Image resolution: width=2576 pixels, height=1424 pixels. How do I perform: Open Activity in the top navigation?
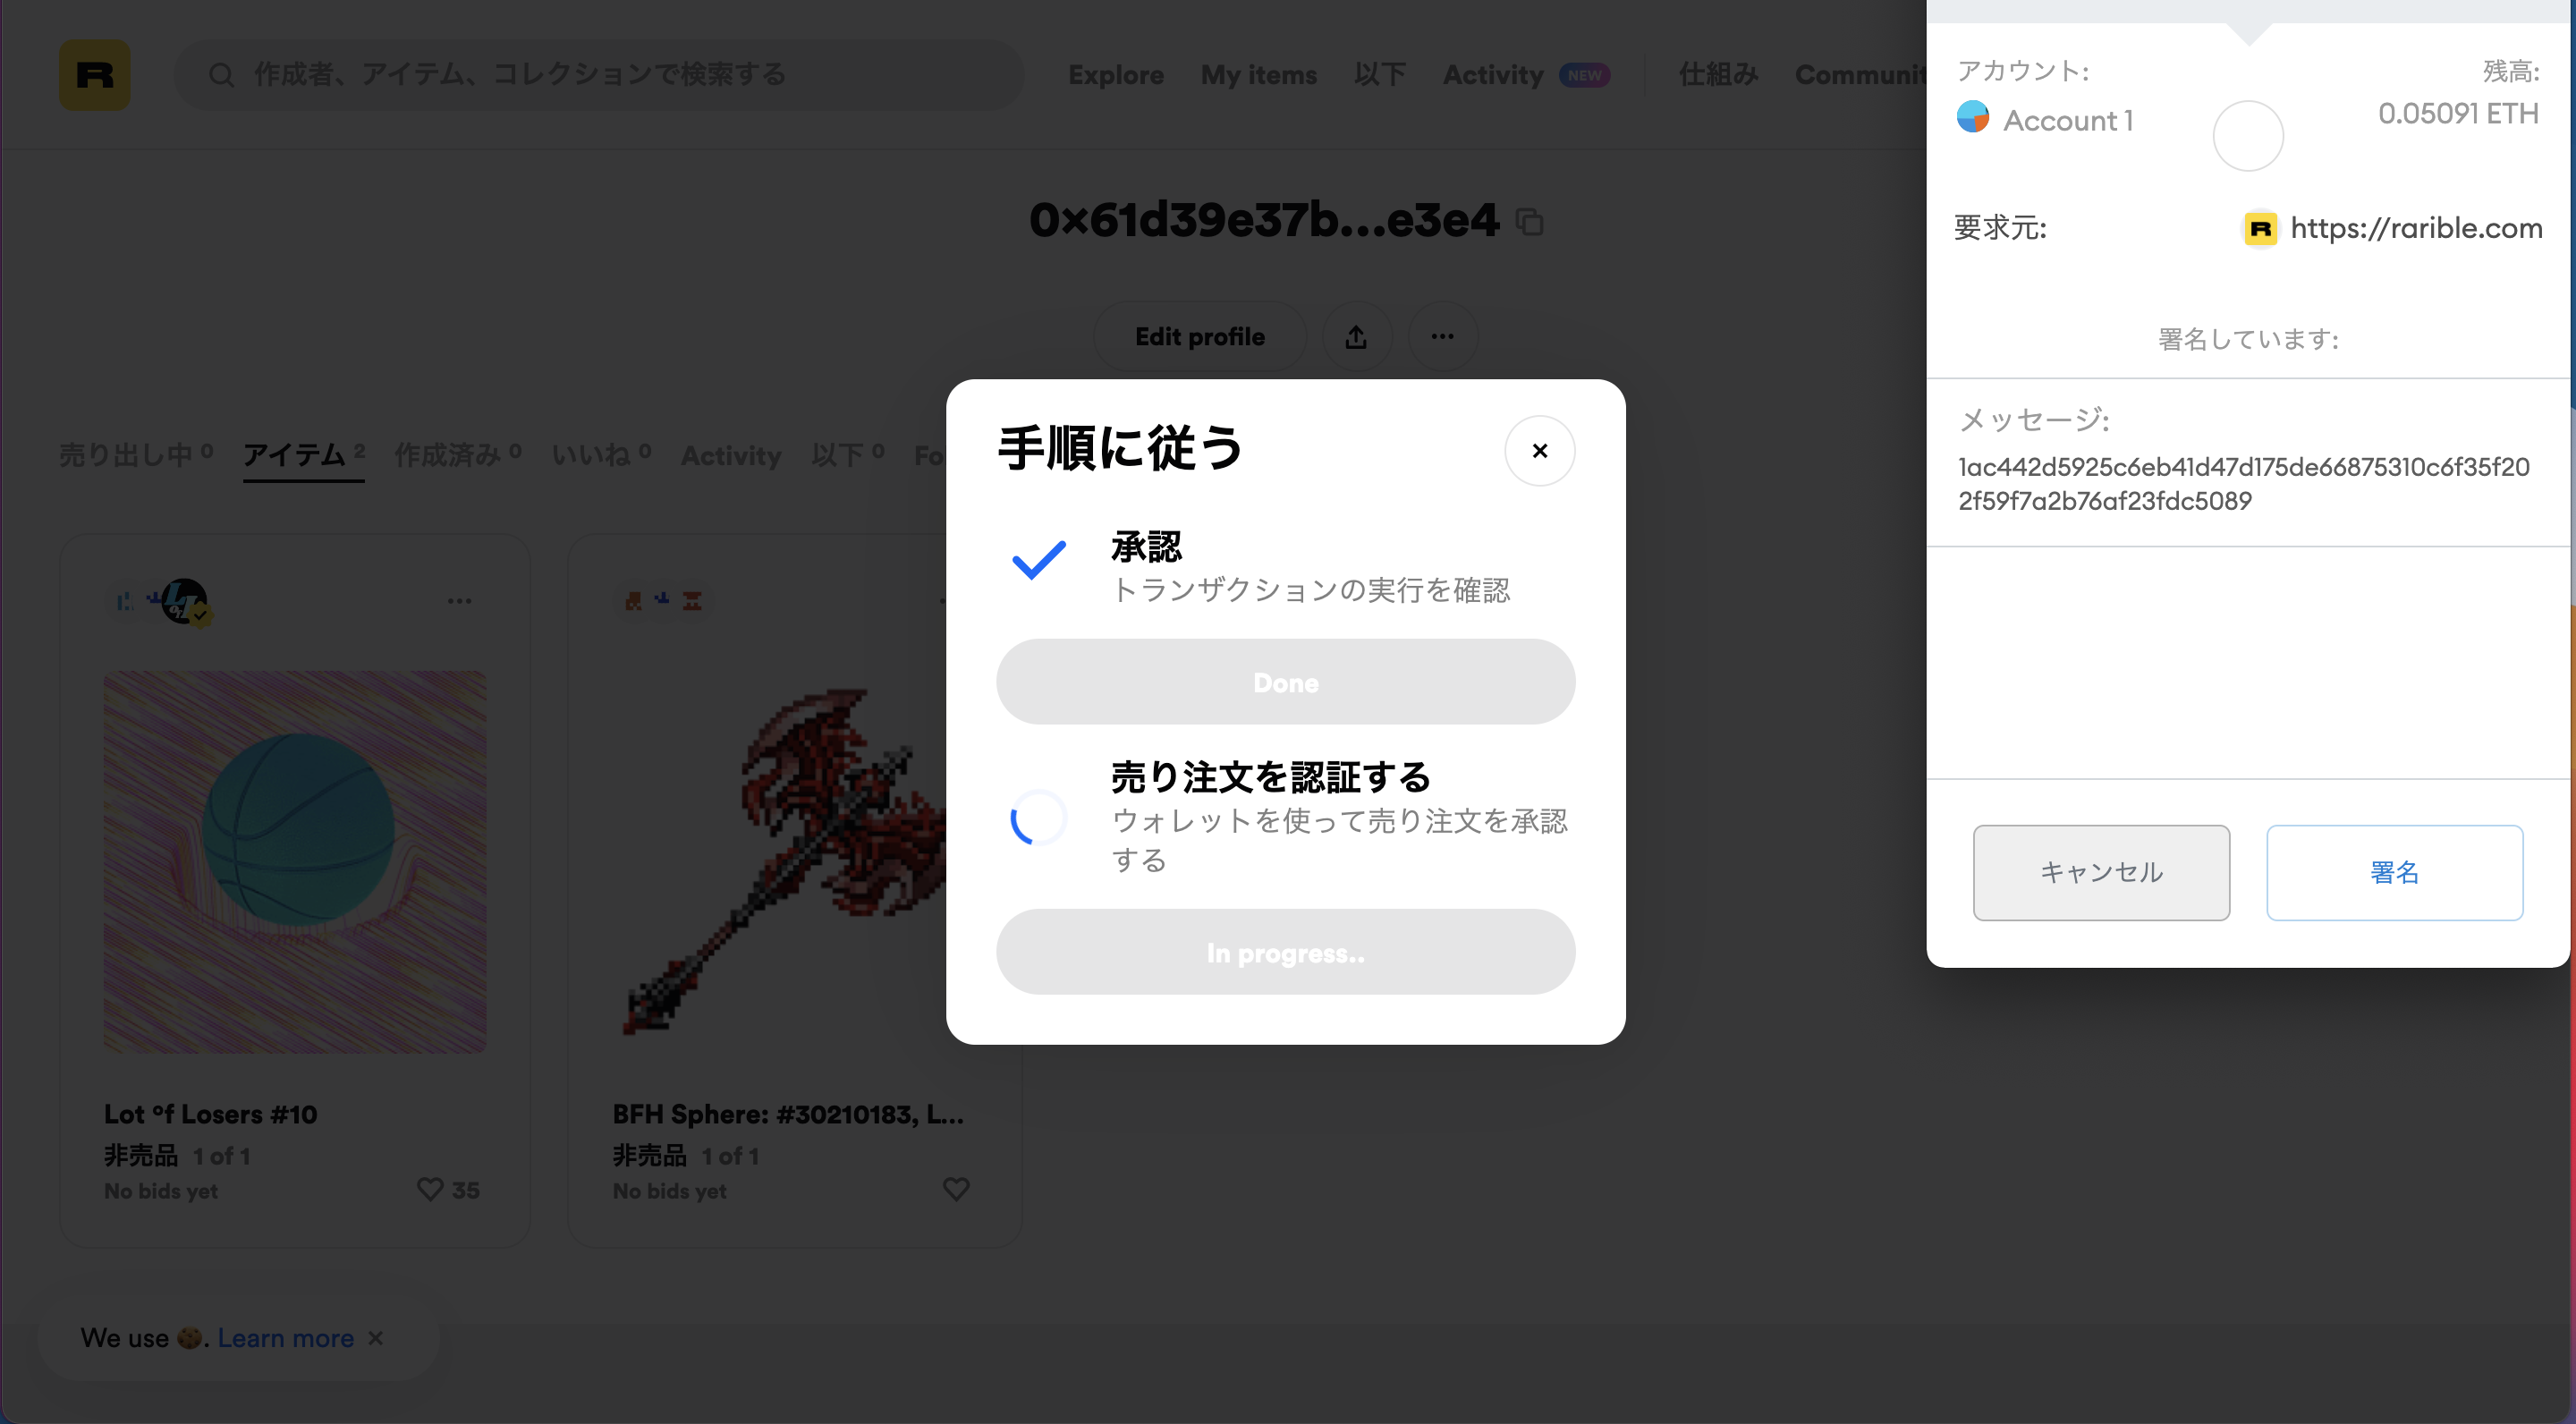(1492, 75)
